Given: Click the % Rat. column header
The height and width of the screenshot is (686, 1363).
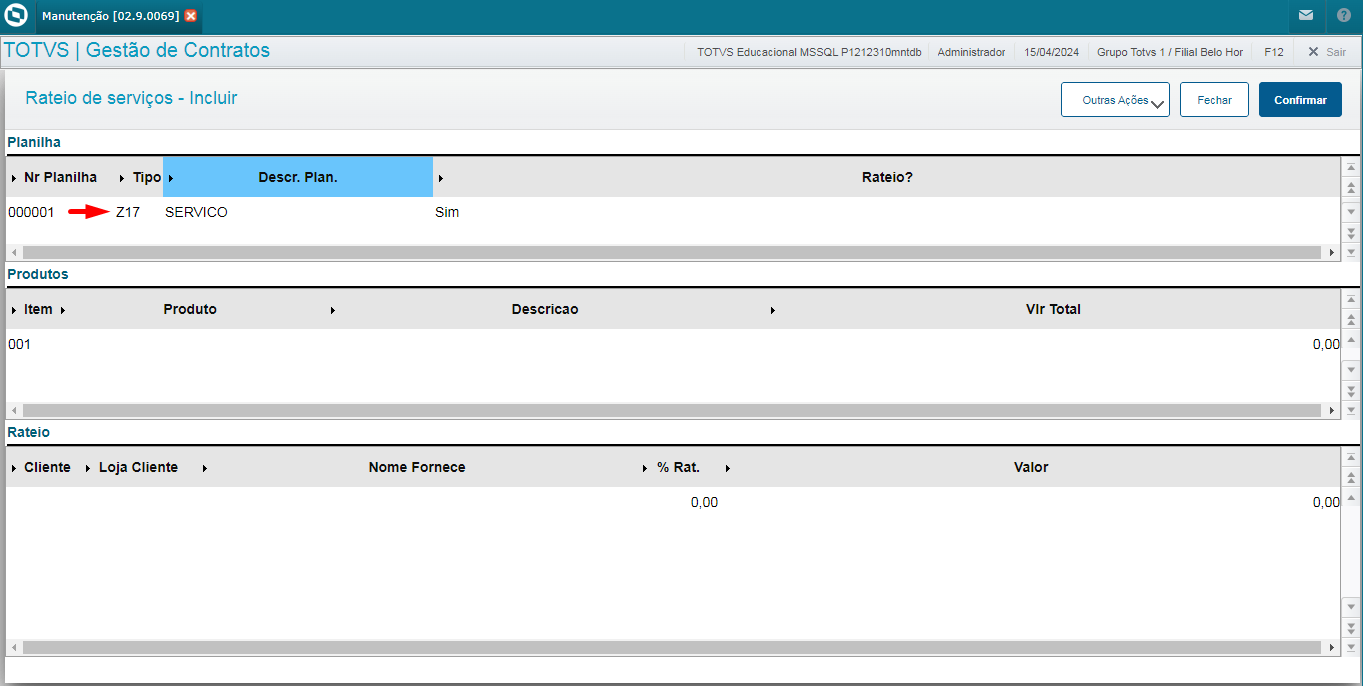Looking at the screenshot, I should [678, 467].
